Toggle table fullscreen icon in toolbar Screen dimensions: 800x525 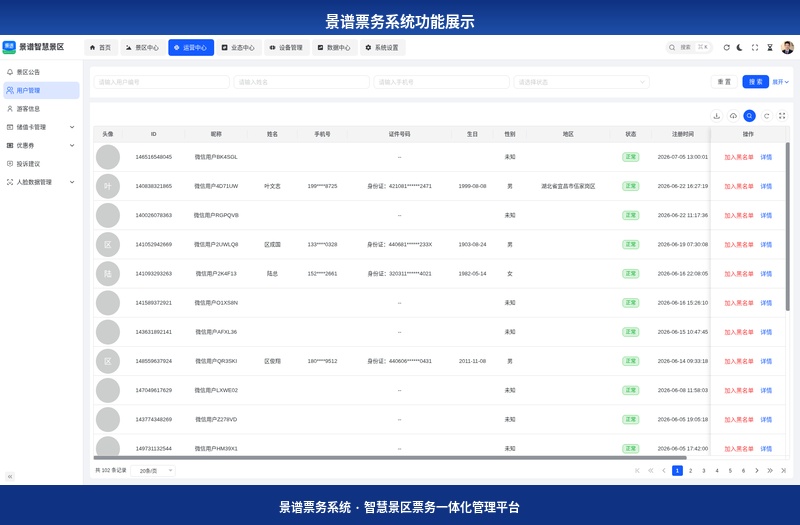coord(782,116)
